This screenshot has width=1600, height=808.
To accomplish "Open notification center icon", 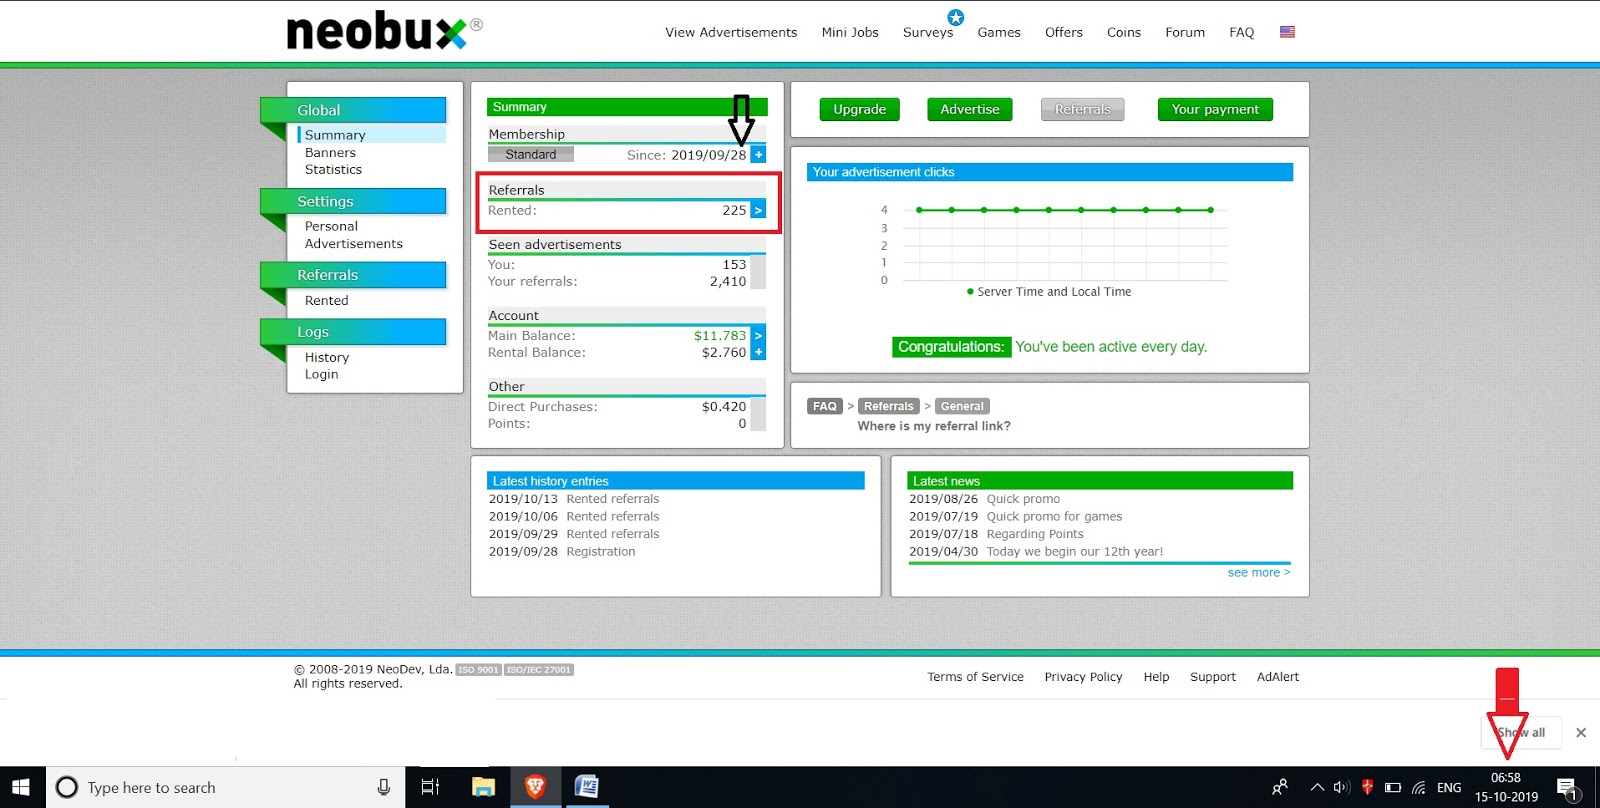I will (1568, 788).
